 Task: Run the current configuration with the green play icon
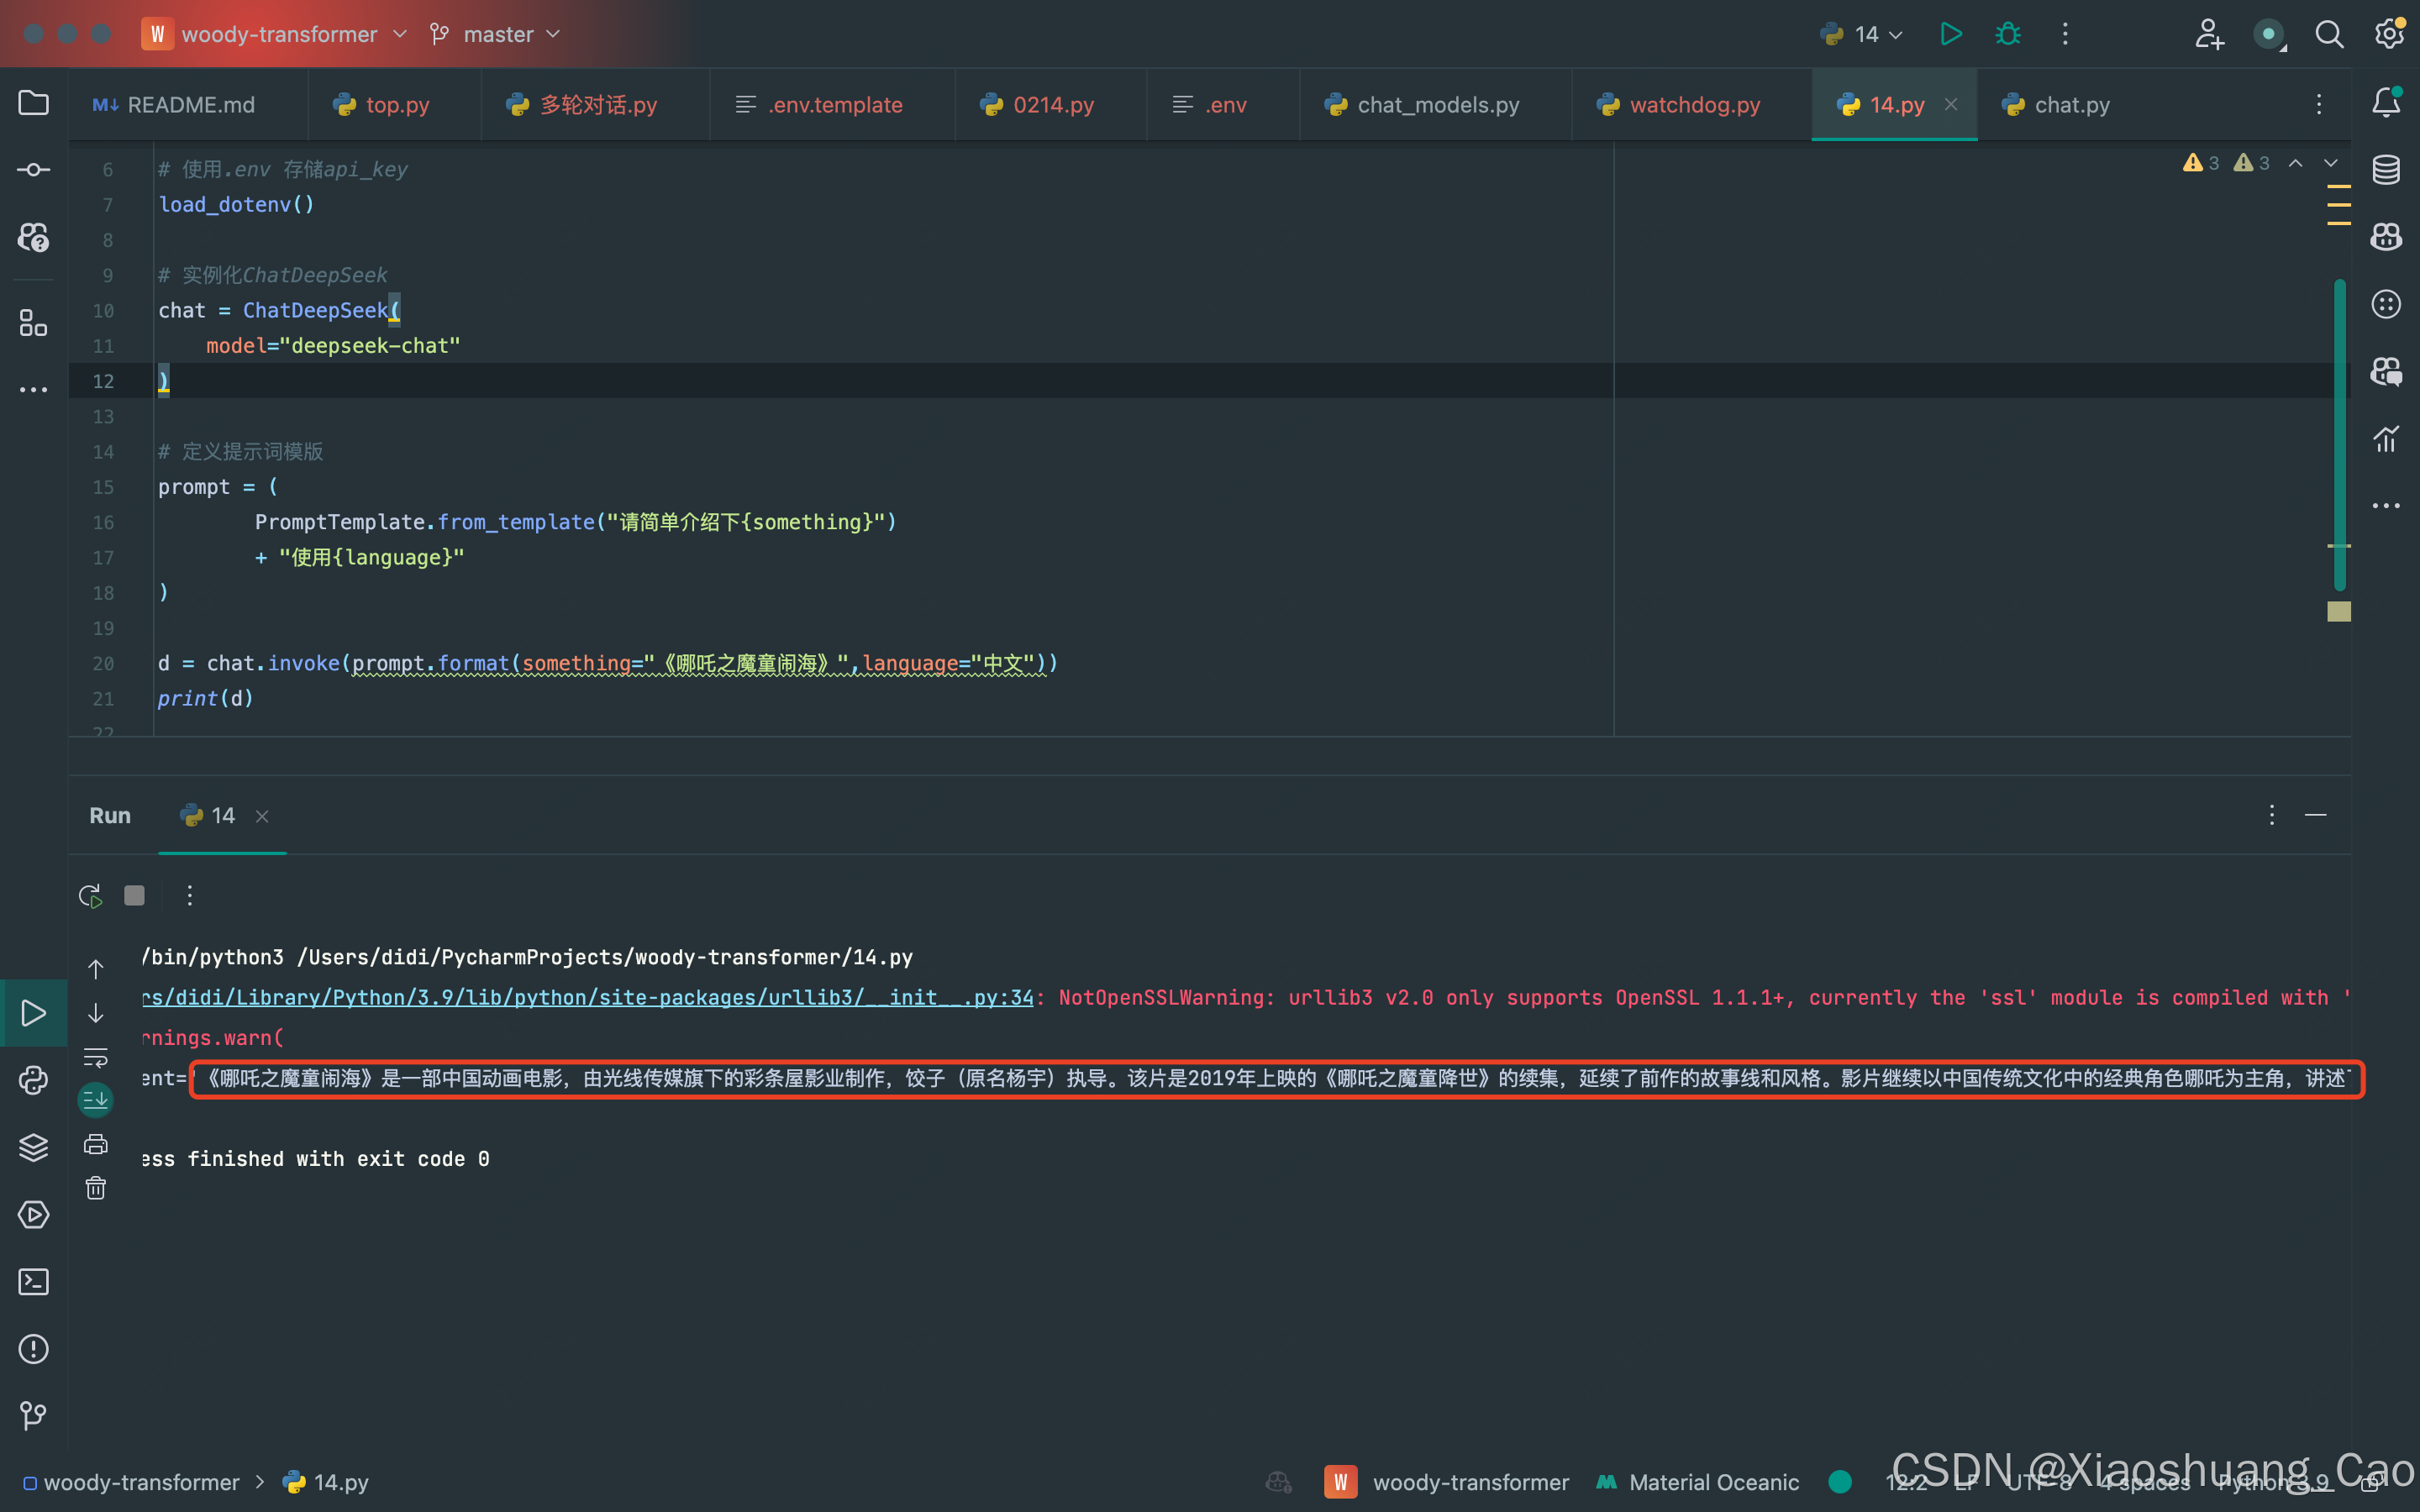(x=1951, y=33)
